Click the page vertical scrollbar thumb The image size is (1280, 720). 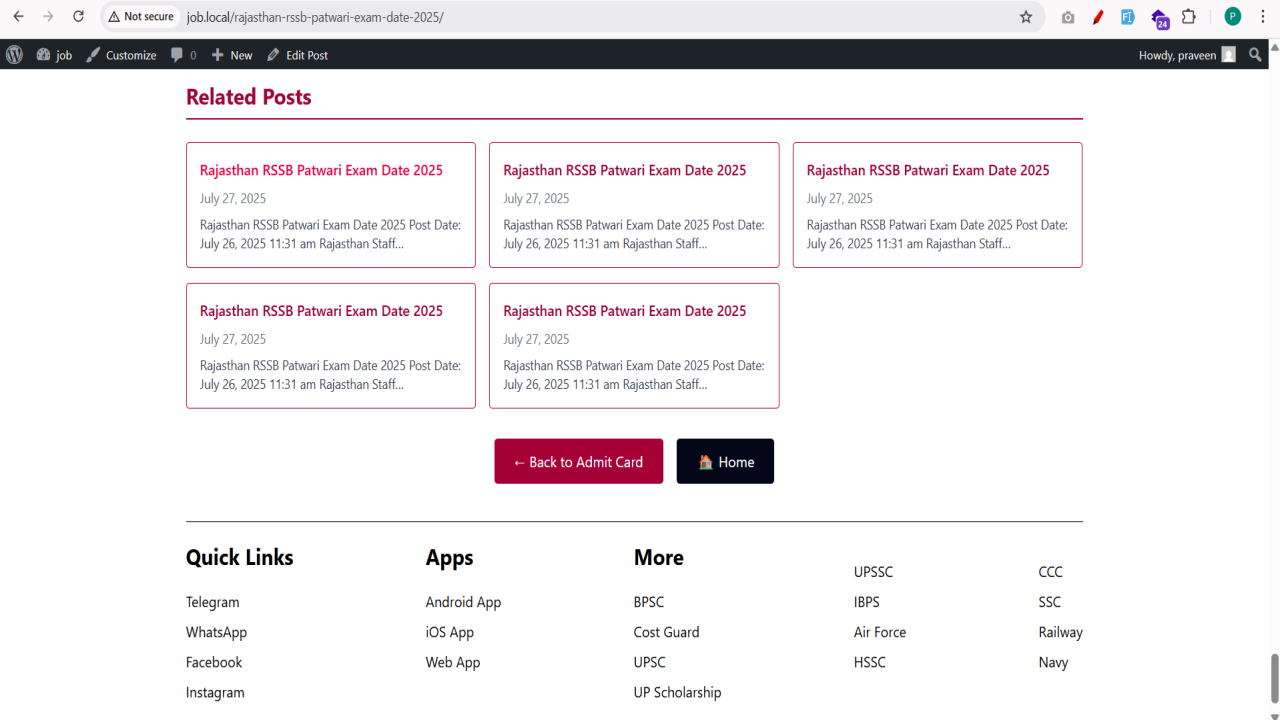(1274, 679)
